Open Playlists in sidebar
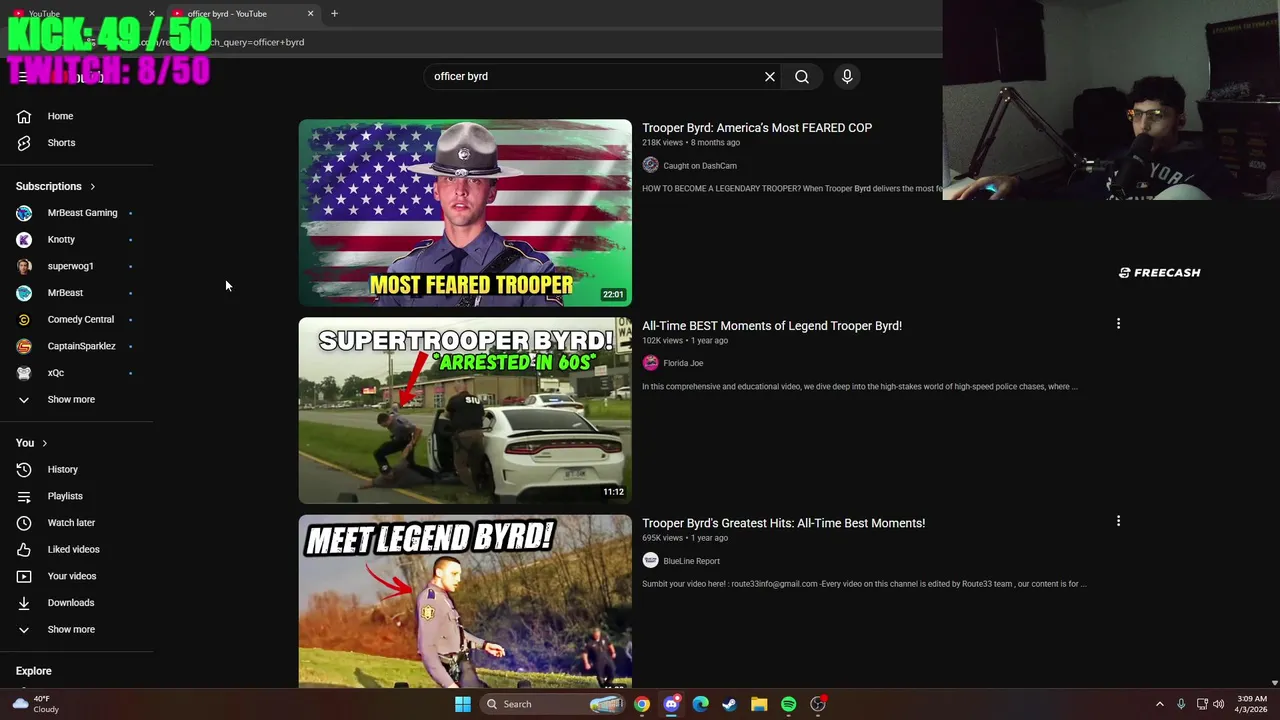Viewport: 1280px width, 720px height. [x=65, y=496]
